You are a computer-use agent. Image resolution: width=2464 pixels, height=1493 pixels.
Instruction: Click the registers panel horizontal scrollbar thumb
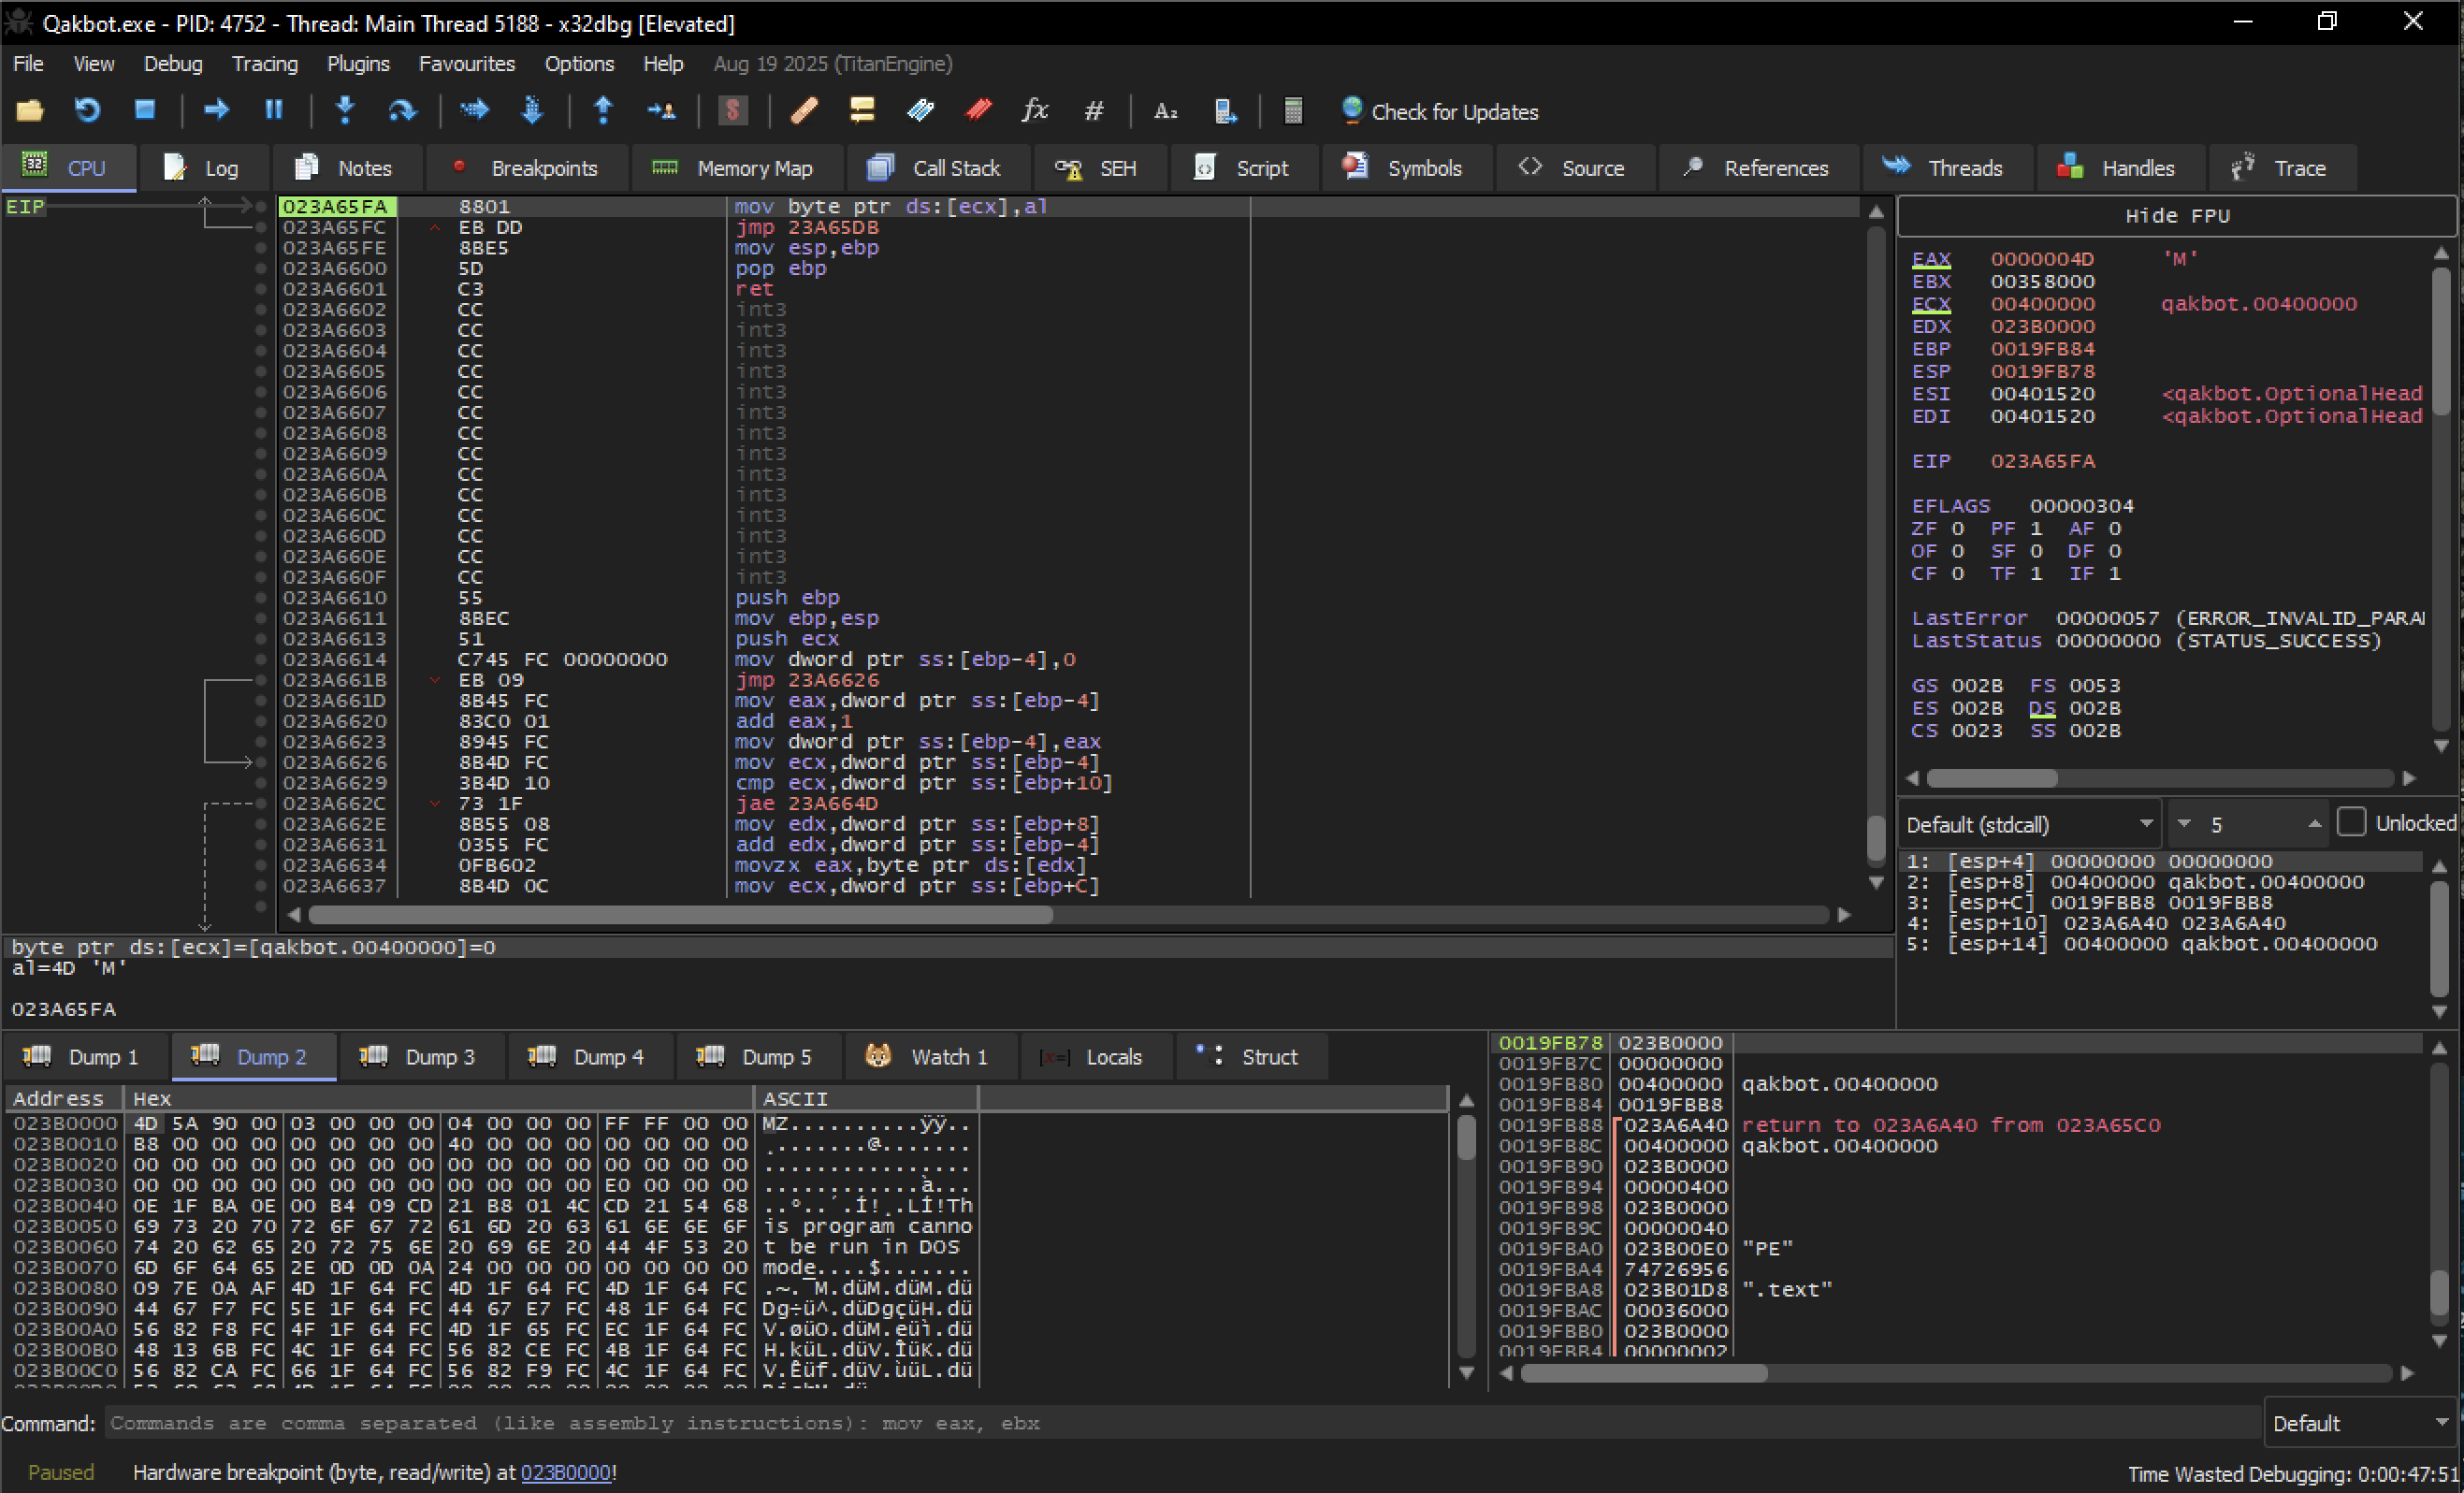[1992, 777]
